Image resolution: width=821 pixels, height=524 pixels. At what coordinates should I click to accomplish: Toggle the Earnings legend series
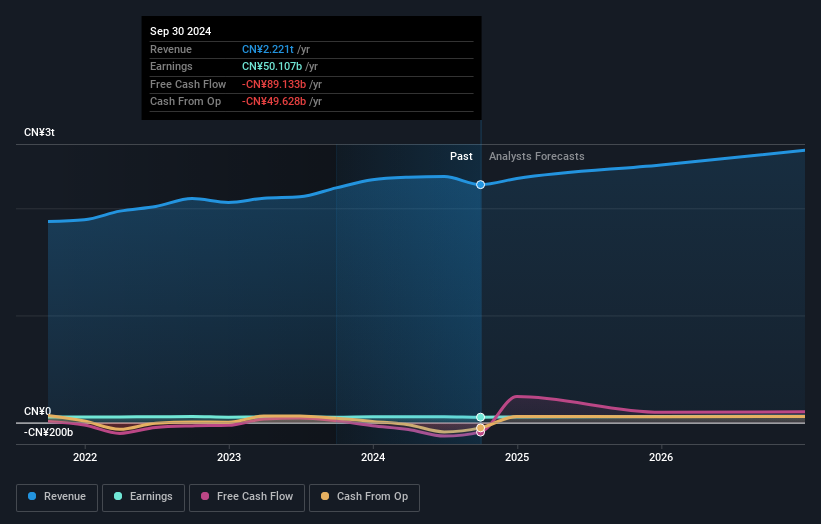[x=143, y=497]
